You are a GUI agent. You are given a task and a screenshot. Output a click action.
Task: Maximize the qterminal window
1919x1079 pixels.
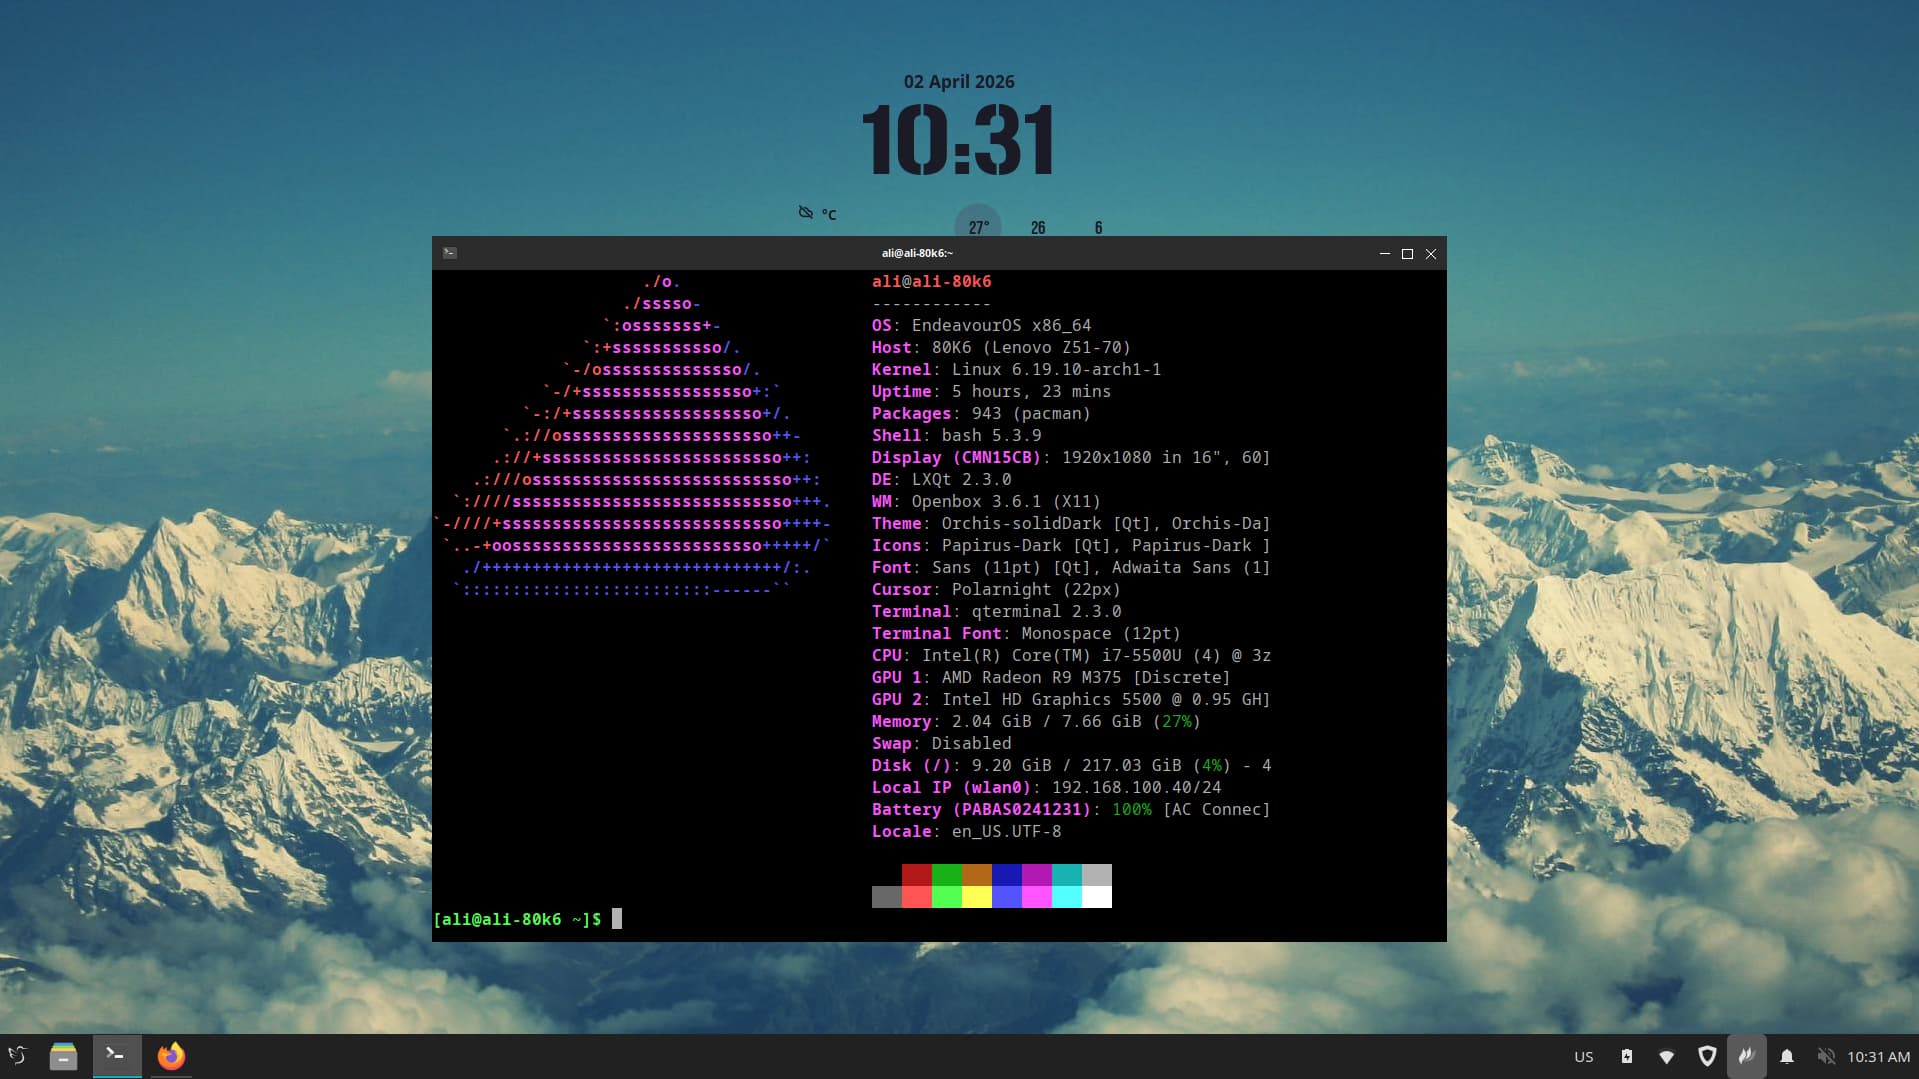point(1407,254)
